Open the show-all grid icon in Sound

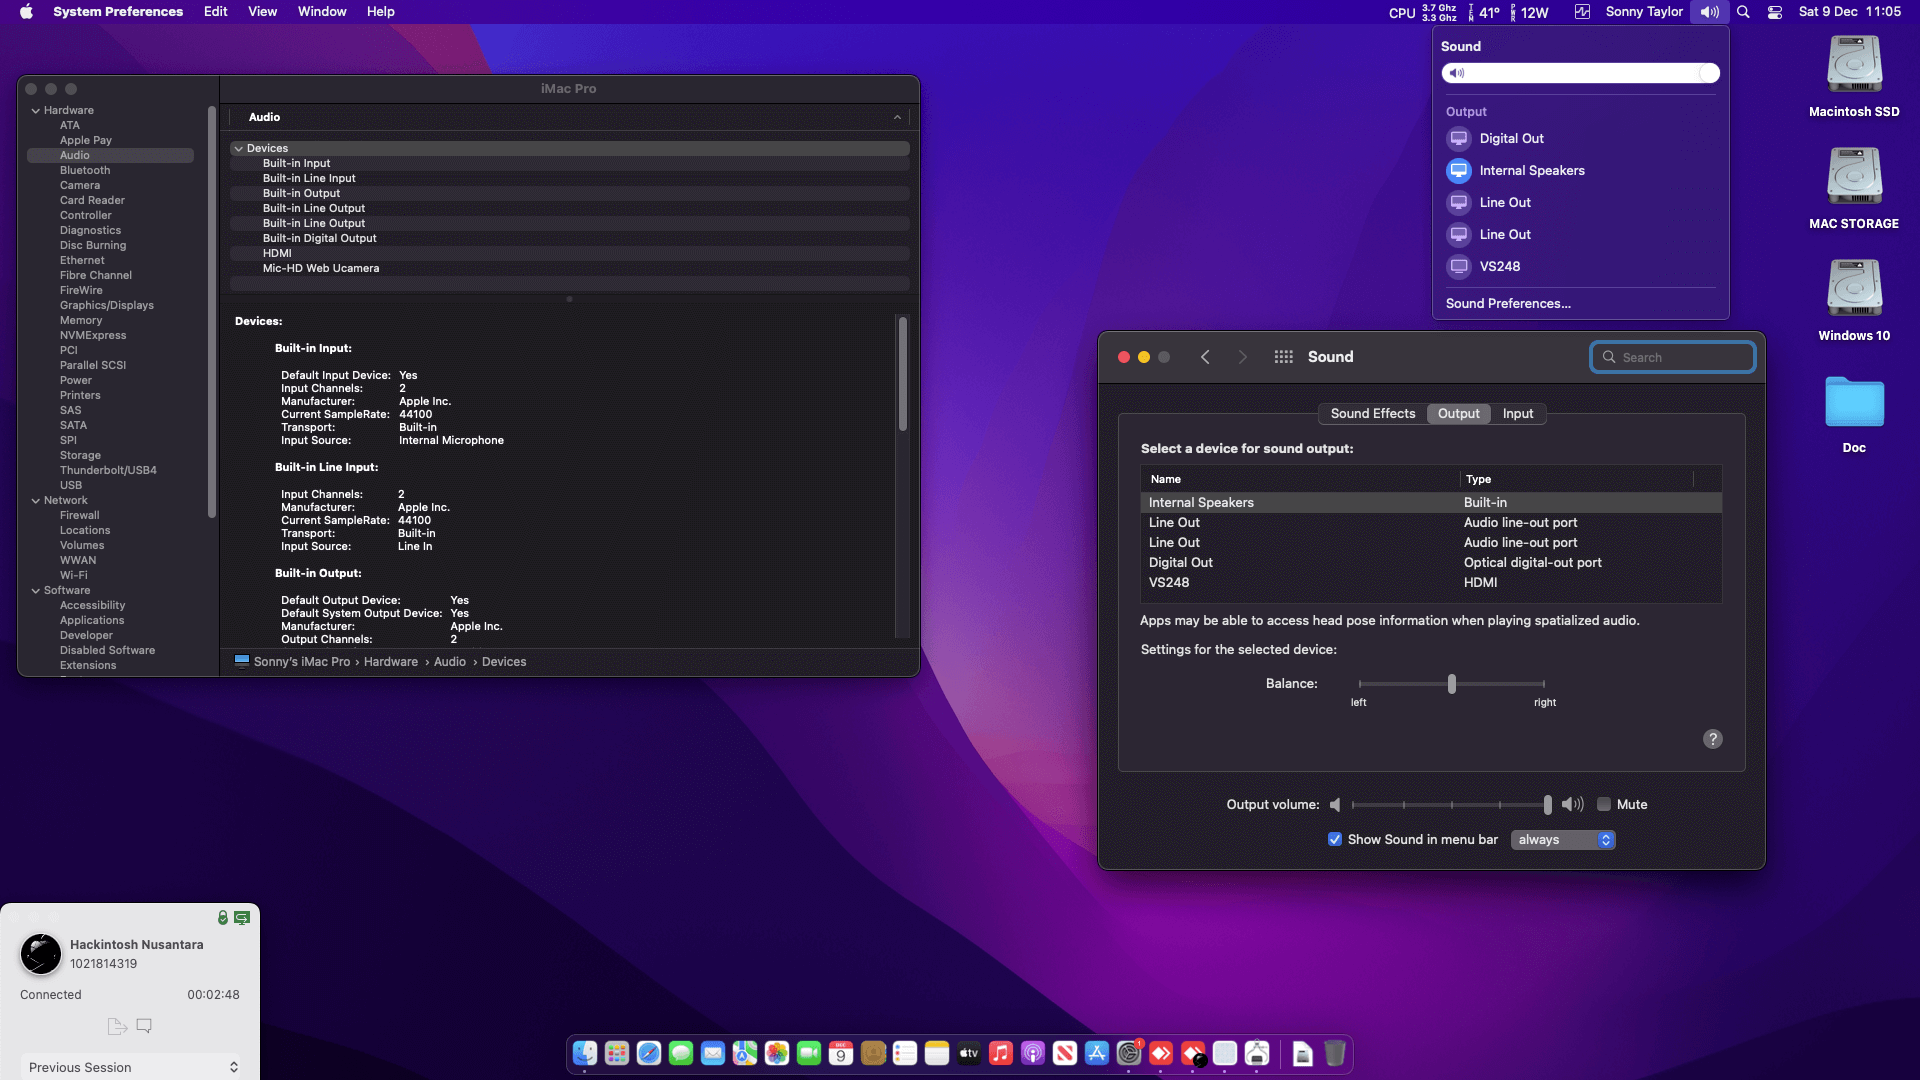tap(1283, 357)
